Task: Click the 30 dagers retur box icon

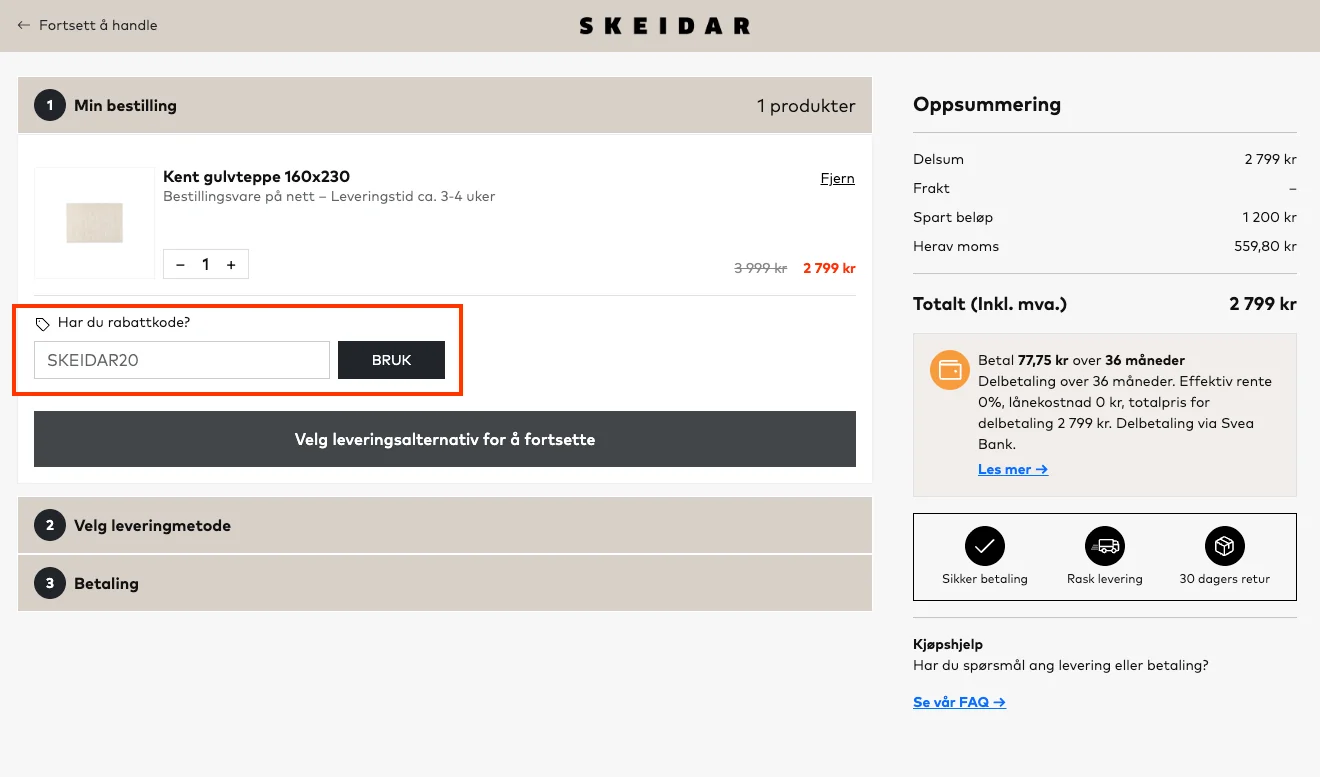Action: tap(1225, 546)
